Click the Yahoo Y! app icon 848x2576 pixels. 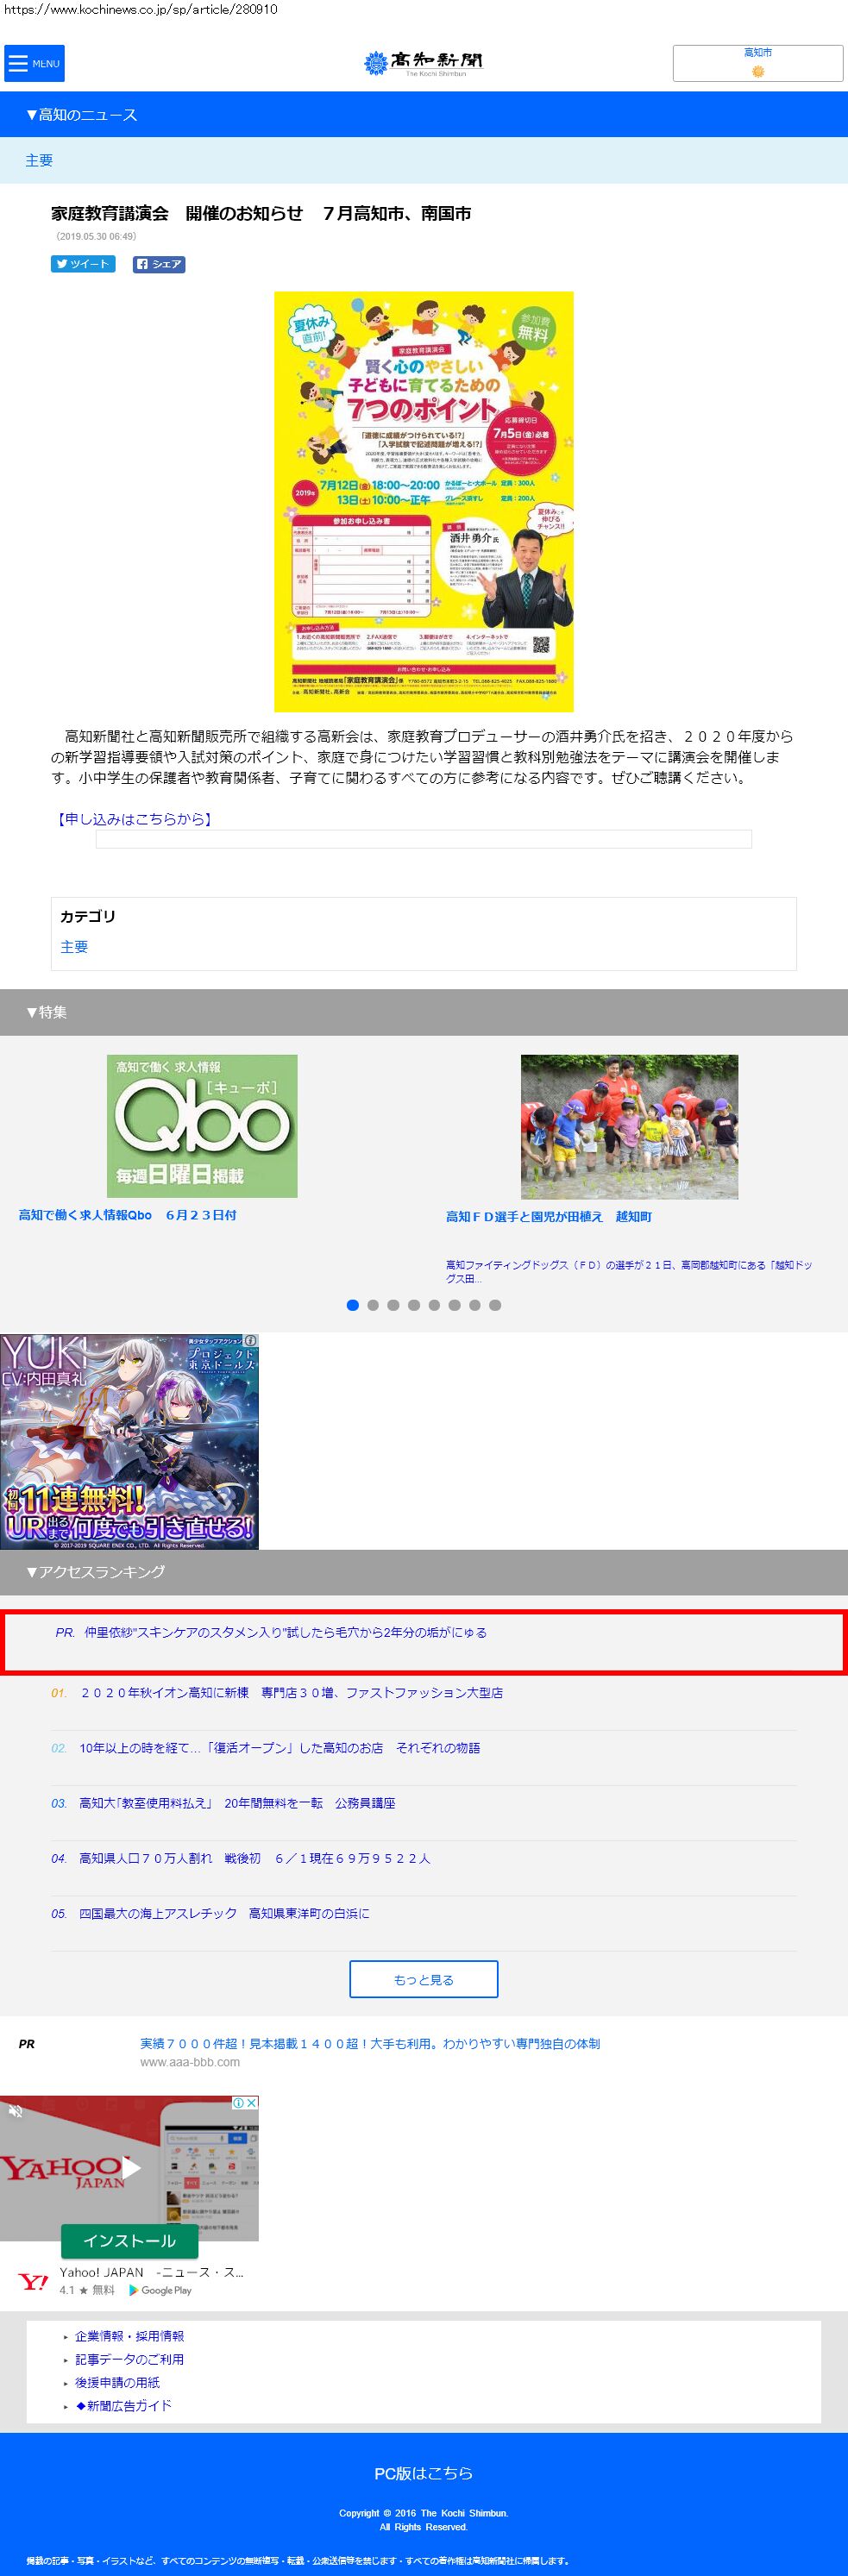point(33,2281)
